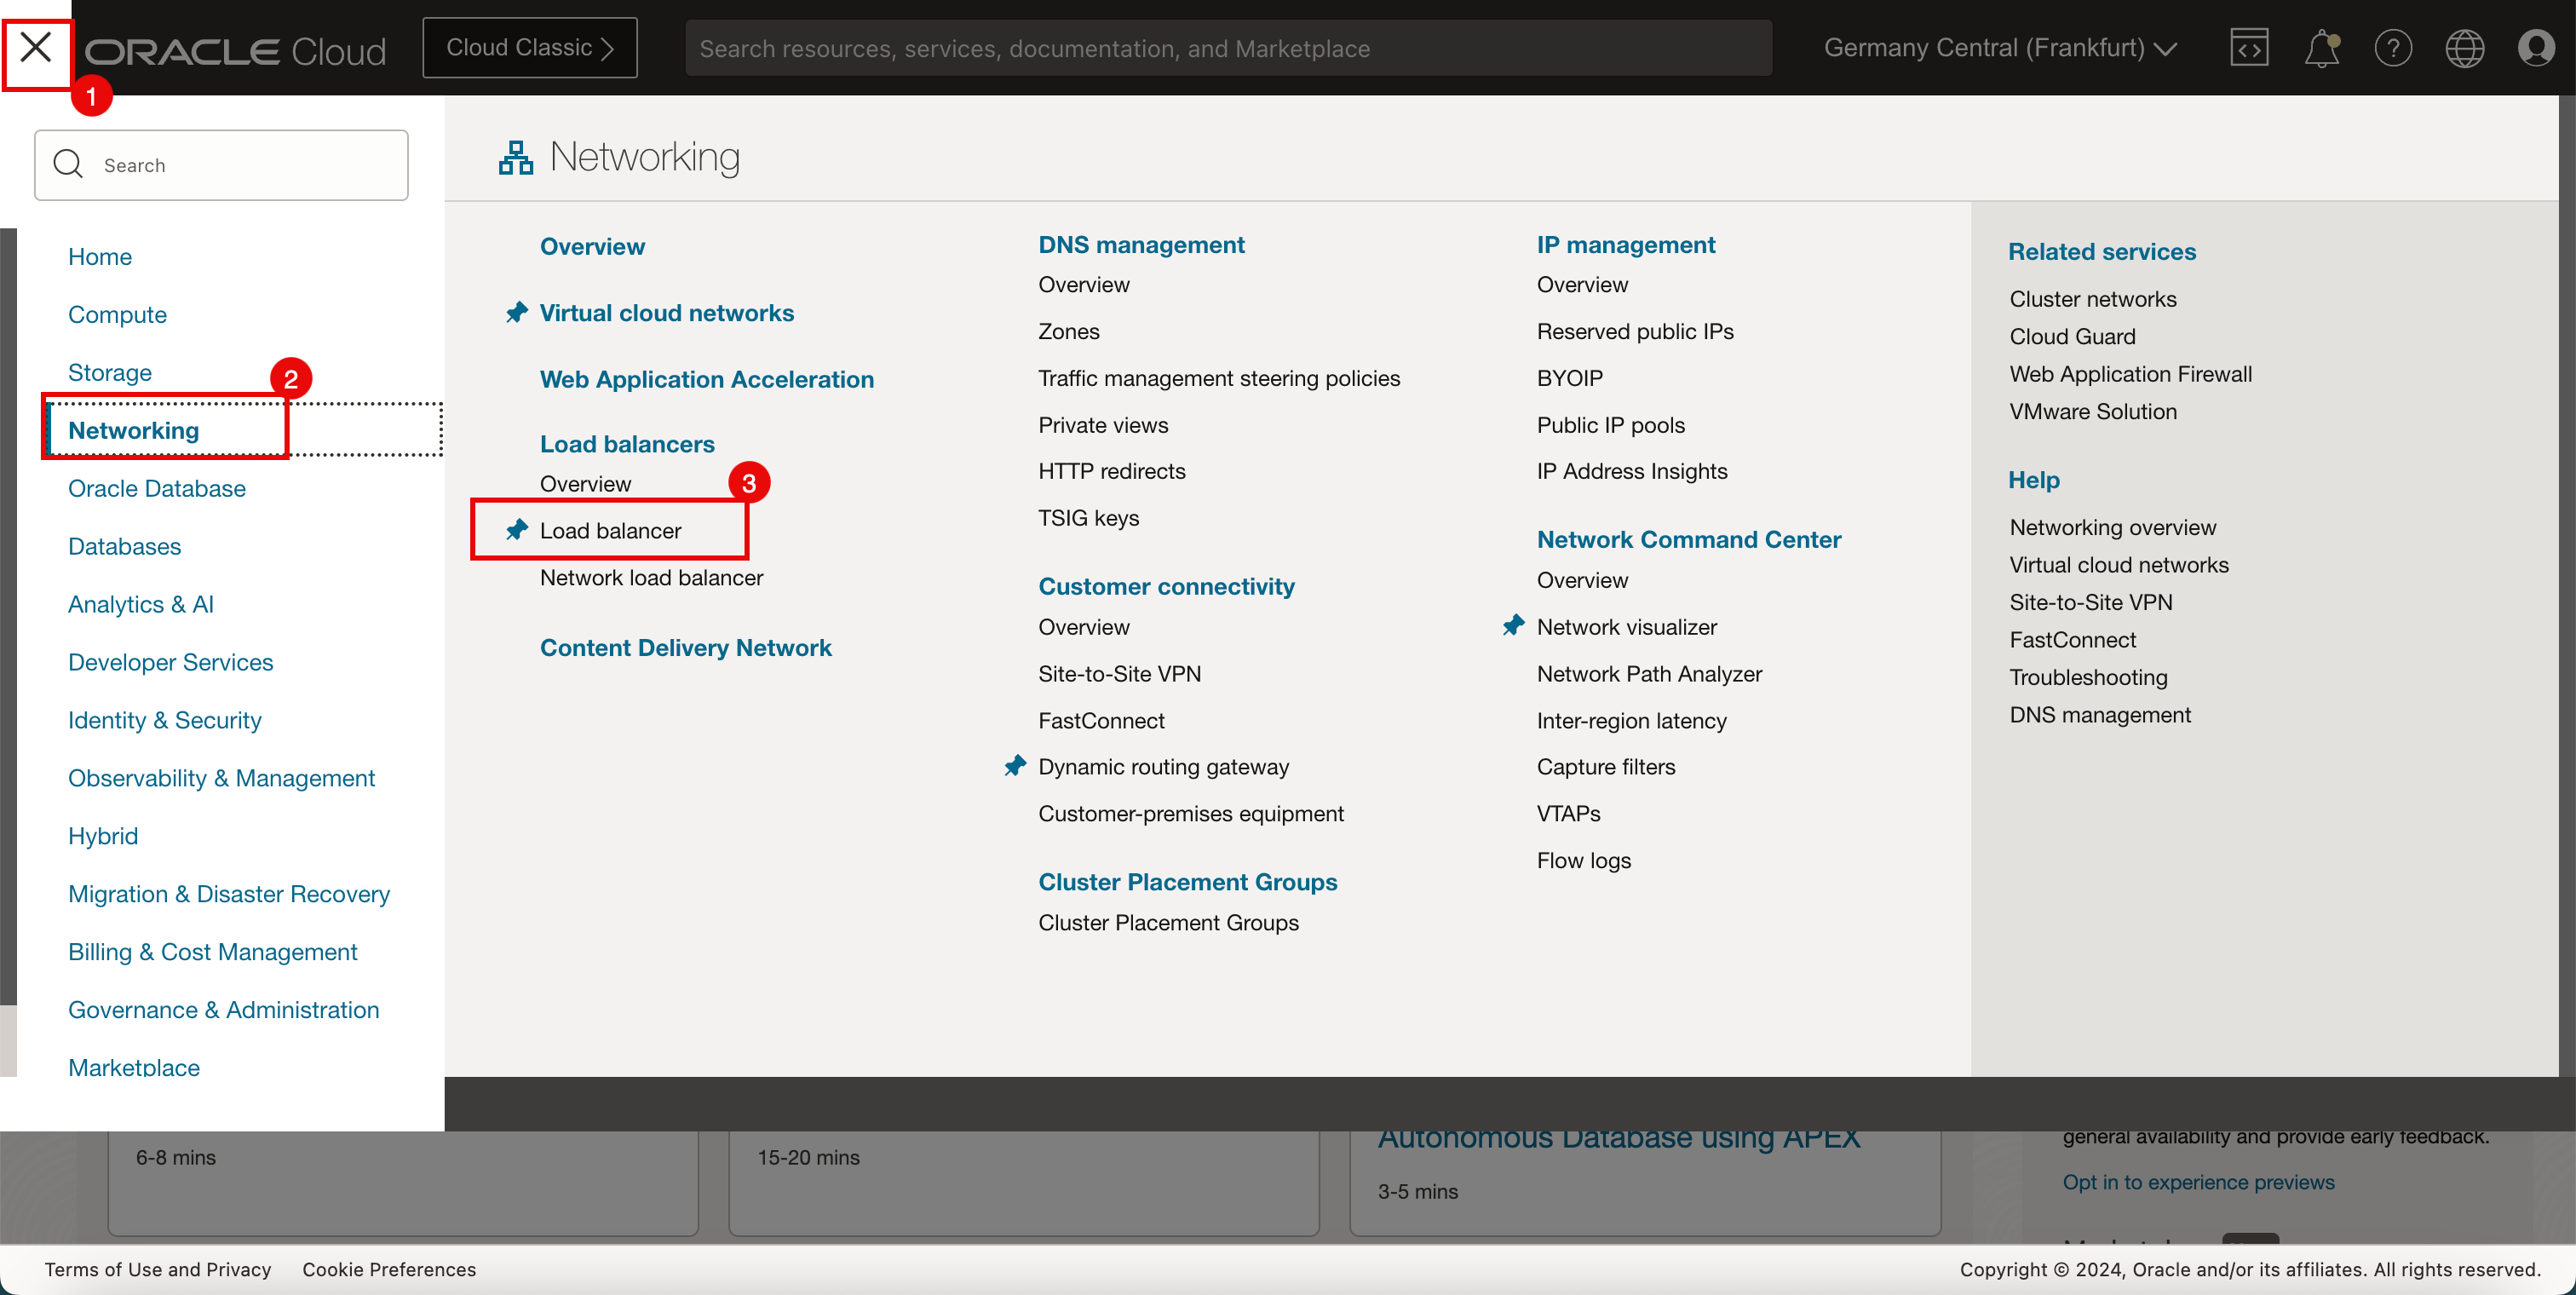
Task: Click the Notifications bell icon
Action: coord(2321,48)
